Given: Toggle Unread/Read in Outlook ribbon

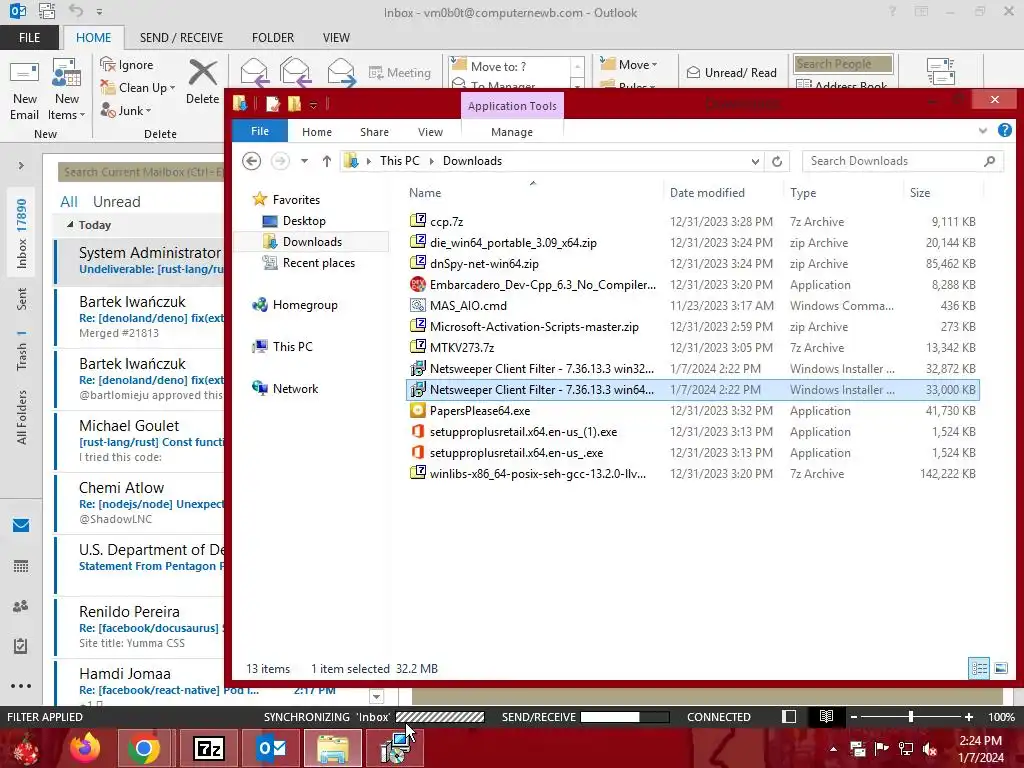Looking at the screenshot, I should click(731, 72).
